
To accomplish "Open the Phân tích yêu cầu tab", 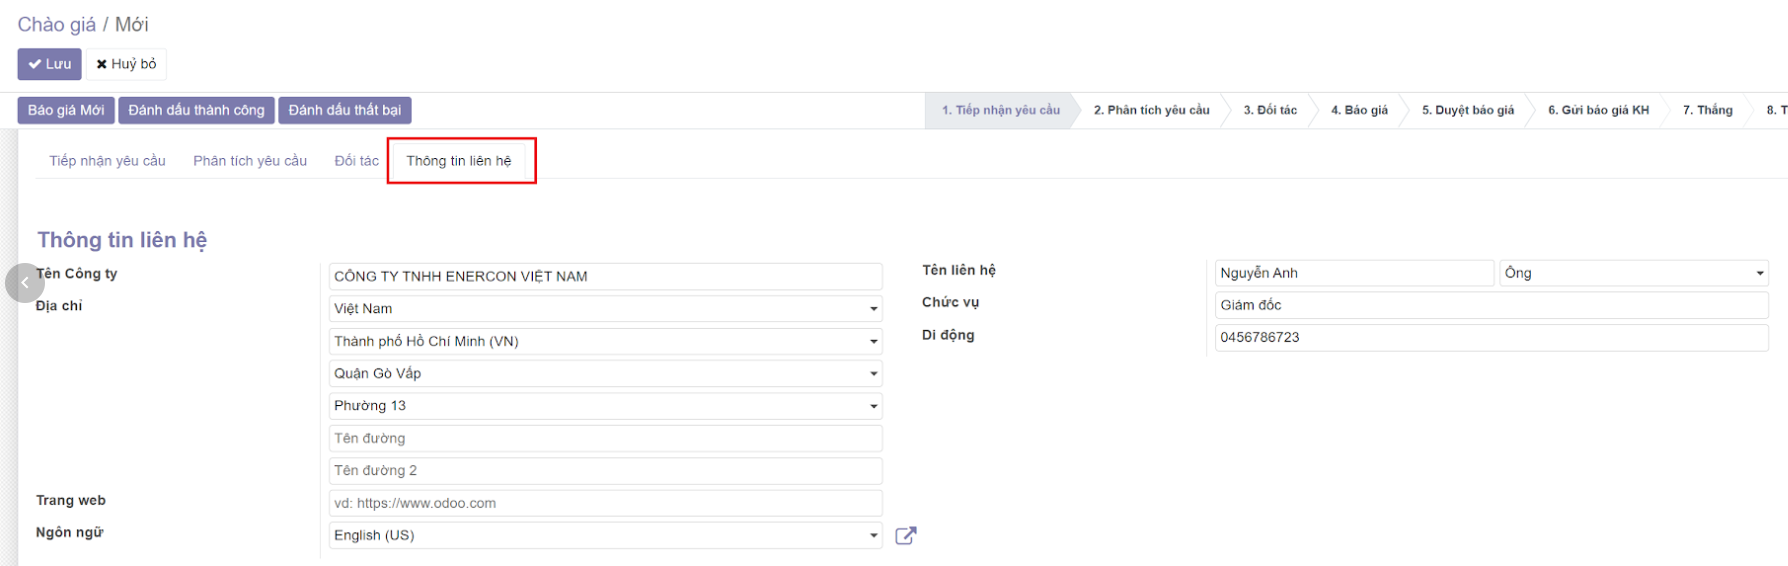I will (250, 161).
